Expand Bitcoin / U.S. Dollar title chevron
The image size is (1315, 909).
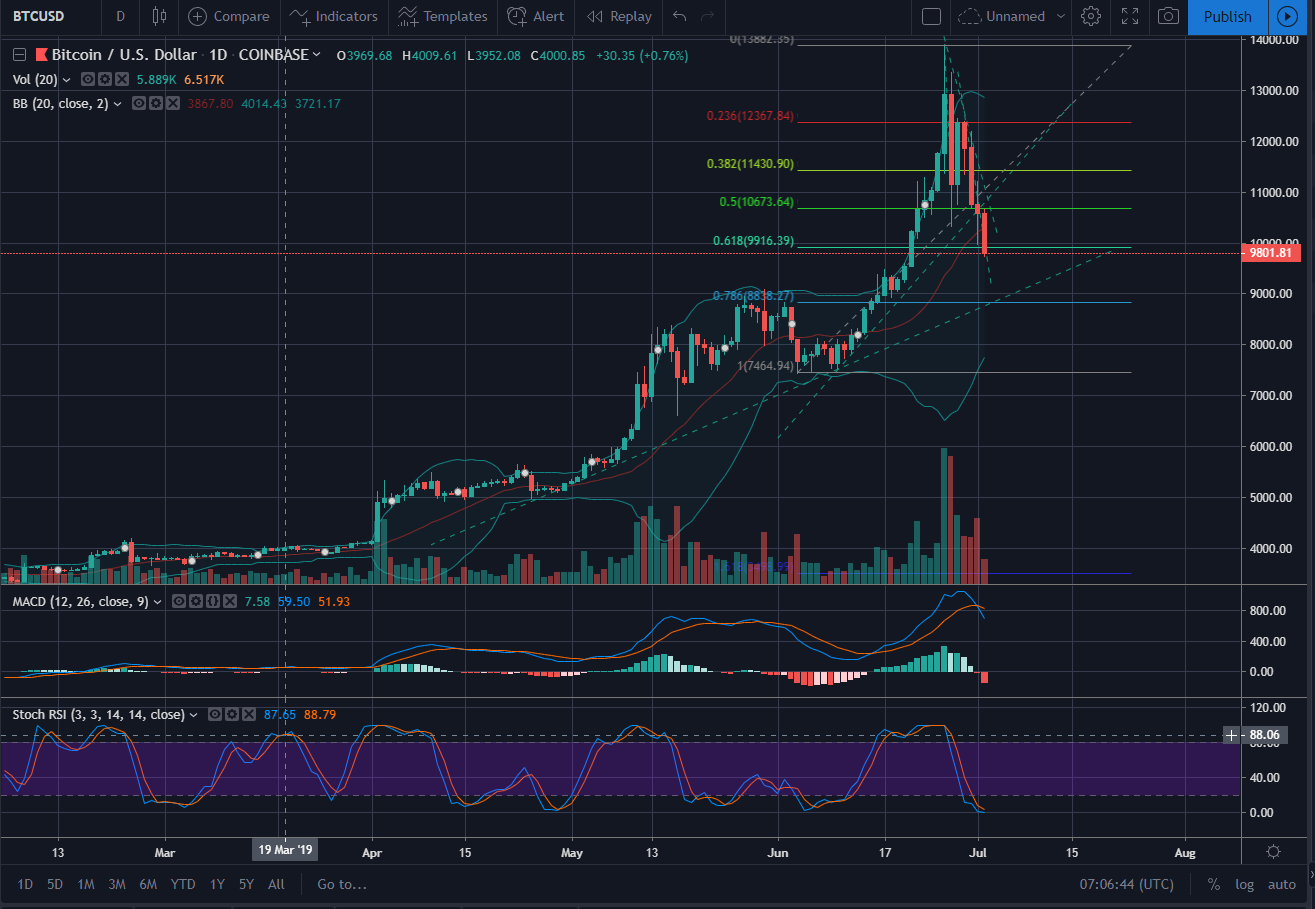317,55
